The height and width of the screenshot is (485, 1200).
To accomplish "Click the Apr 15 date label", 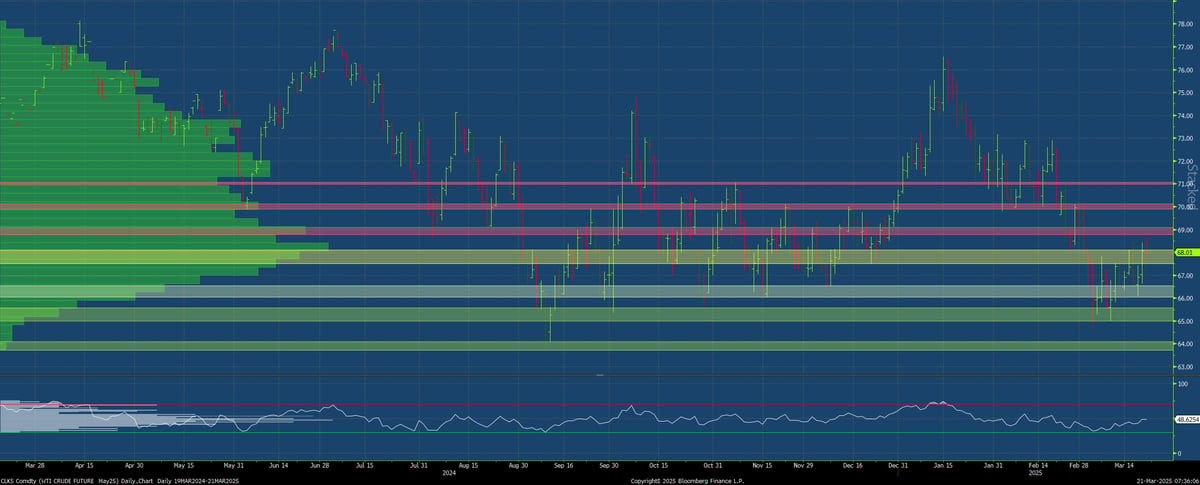I will pos(84,465).
